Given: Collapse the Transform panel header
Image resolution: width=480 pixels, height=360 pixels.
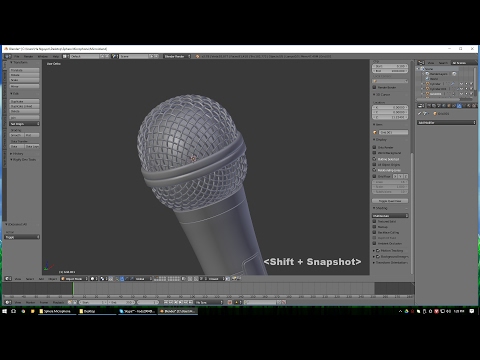Looking at the screenshot, I should click(x=20, y=62).
